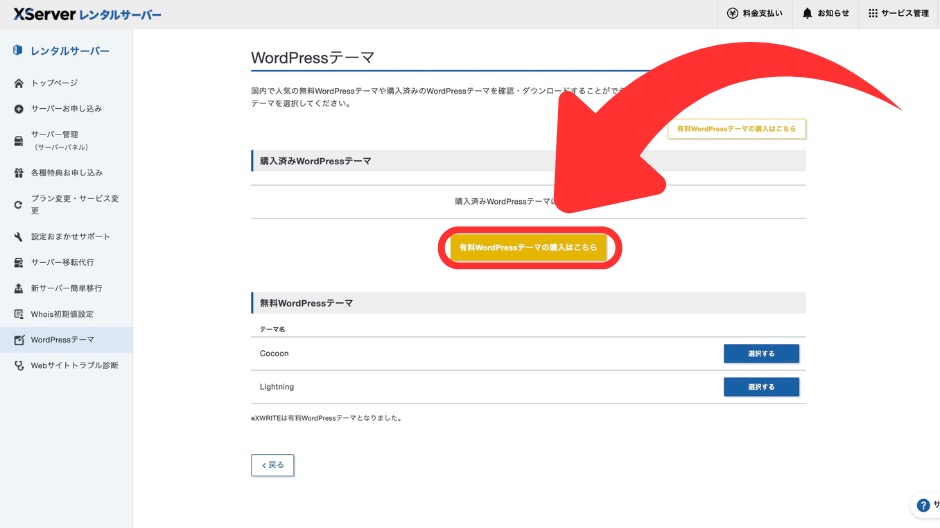Click the home icon beside トップページ
The height and width of the screenshot is (528, 940).
coord(18,83)
